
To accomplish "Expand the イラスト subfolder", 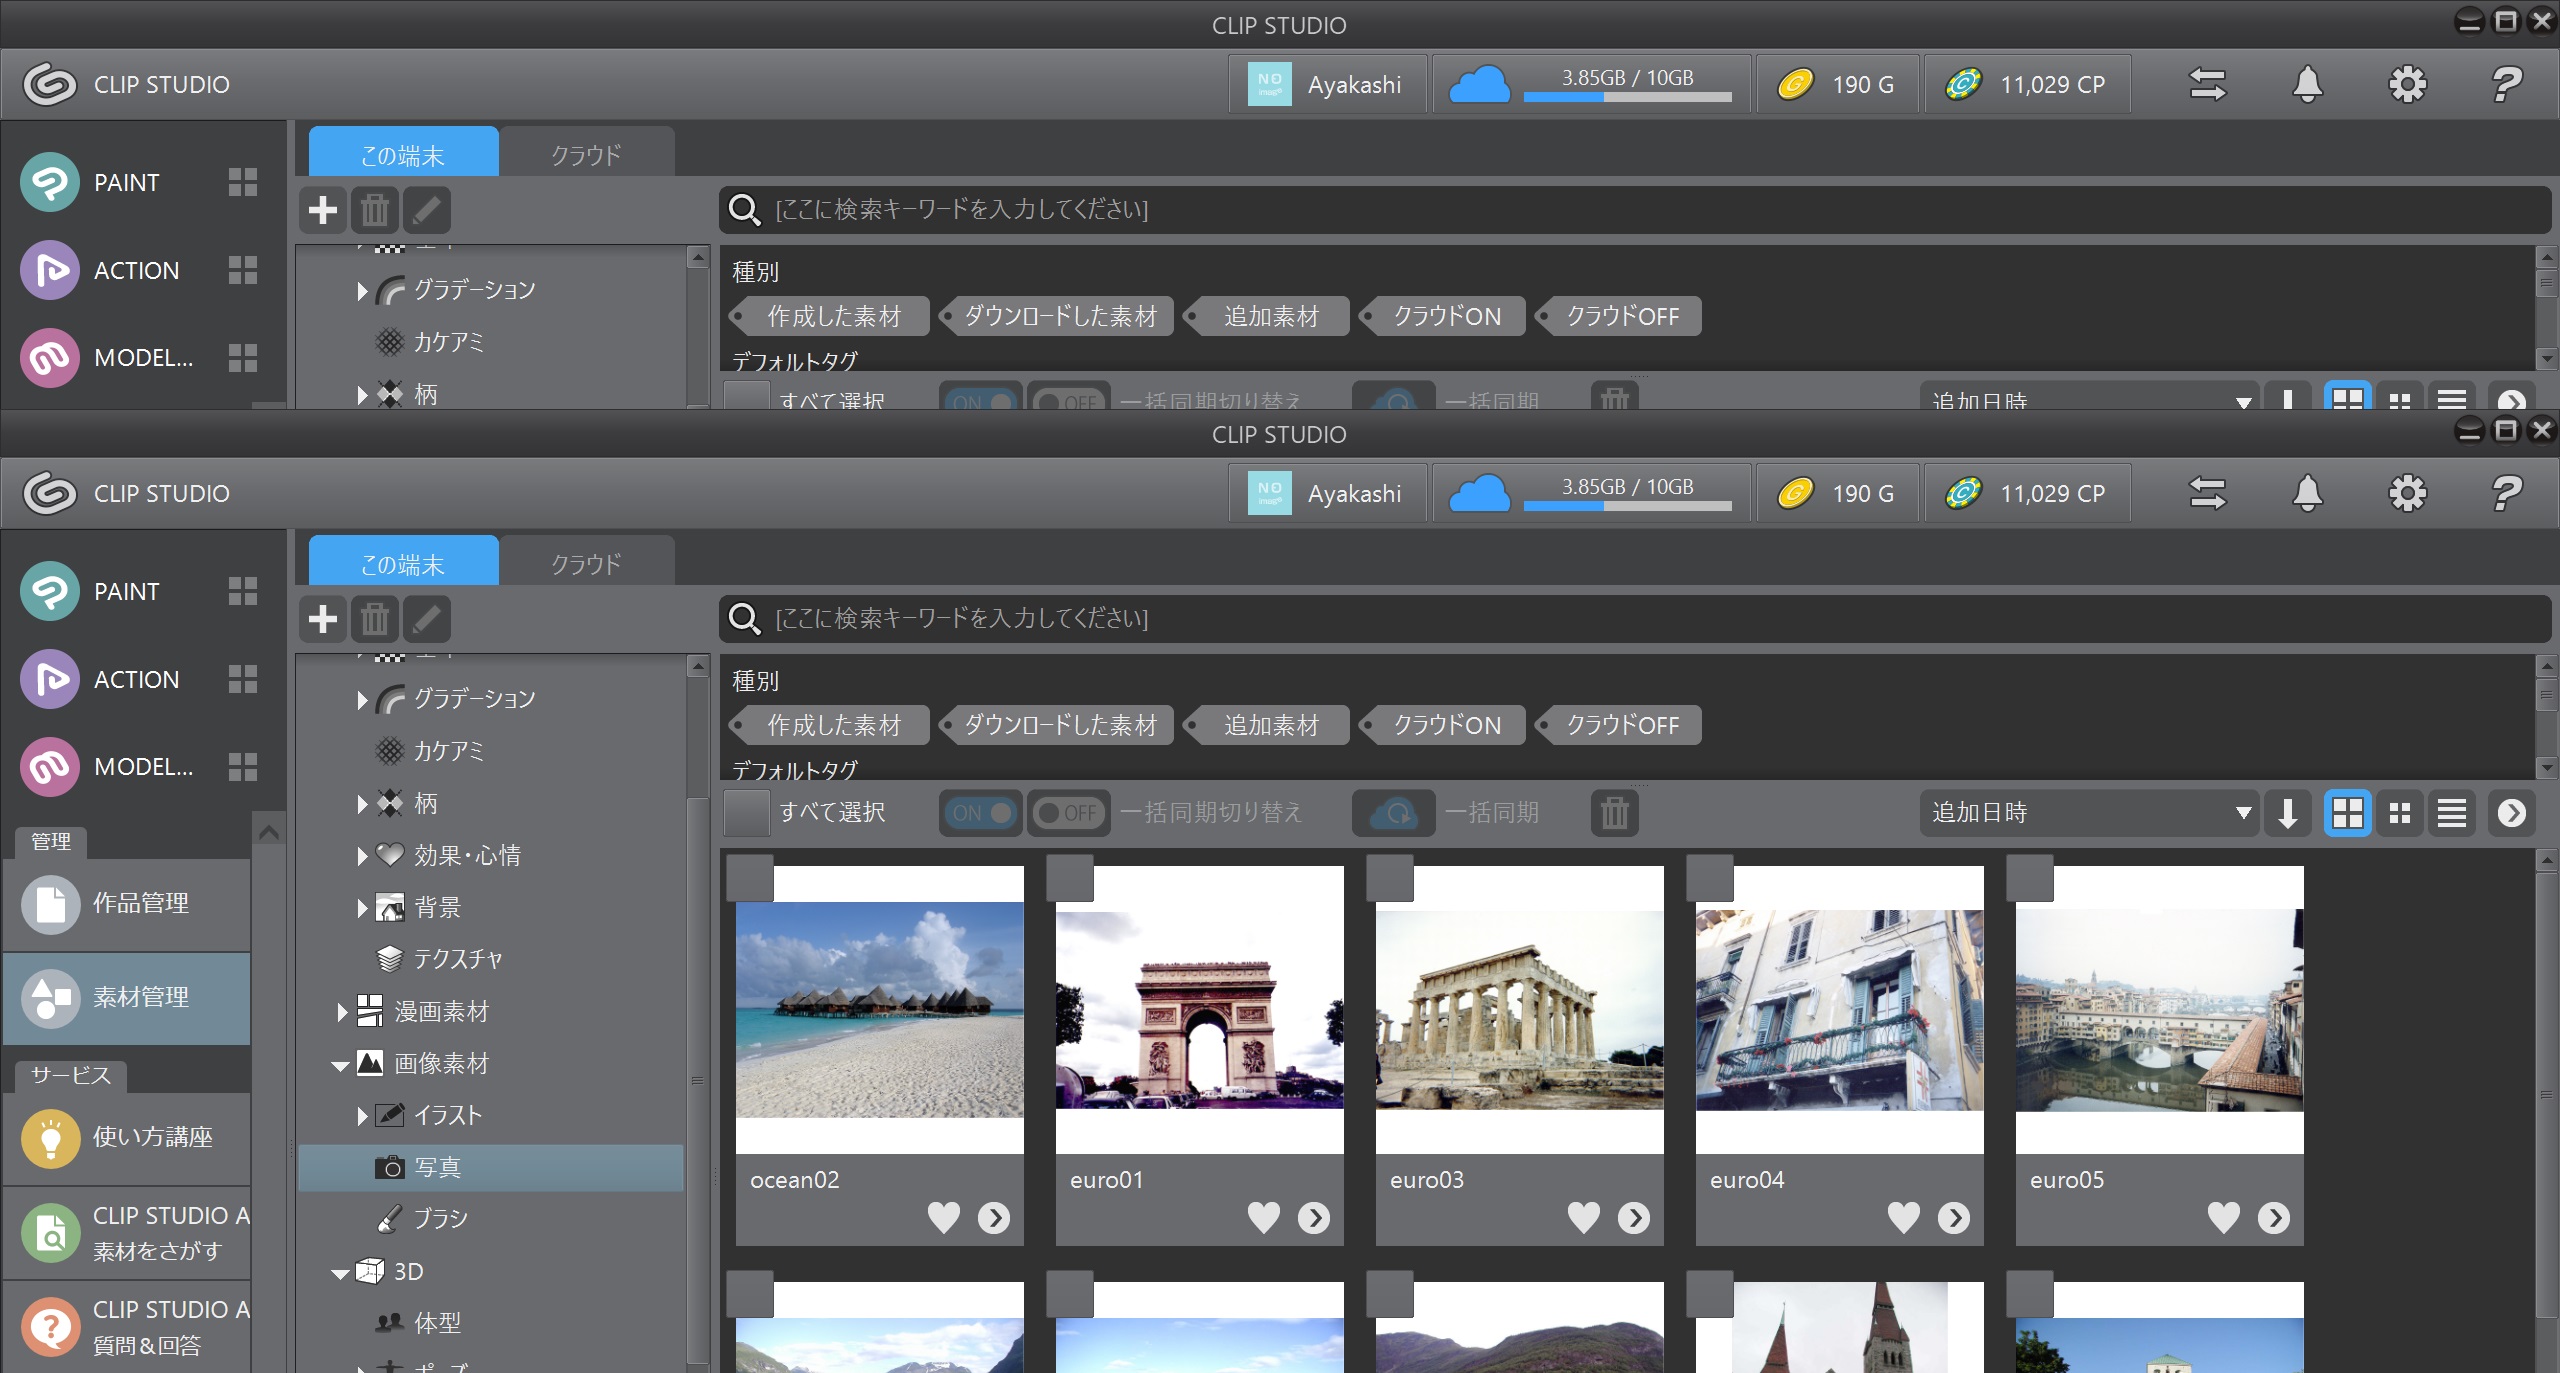I will pos(362,1116).
